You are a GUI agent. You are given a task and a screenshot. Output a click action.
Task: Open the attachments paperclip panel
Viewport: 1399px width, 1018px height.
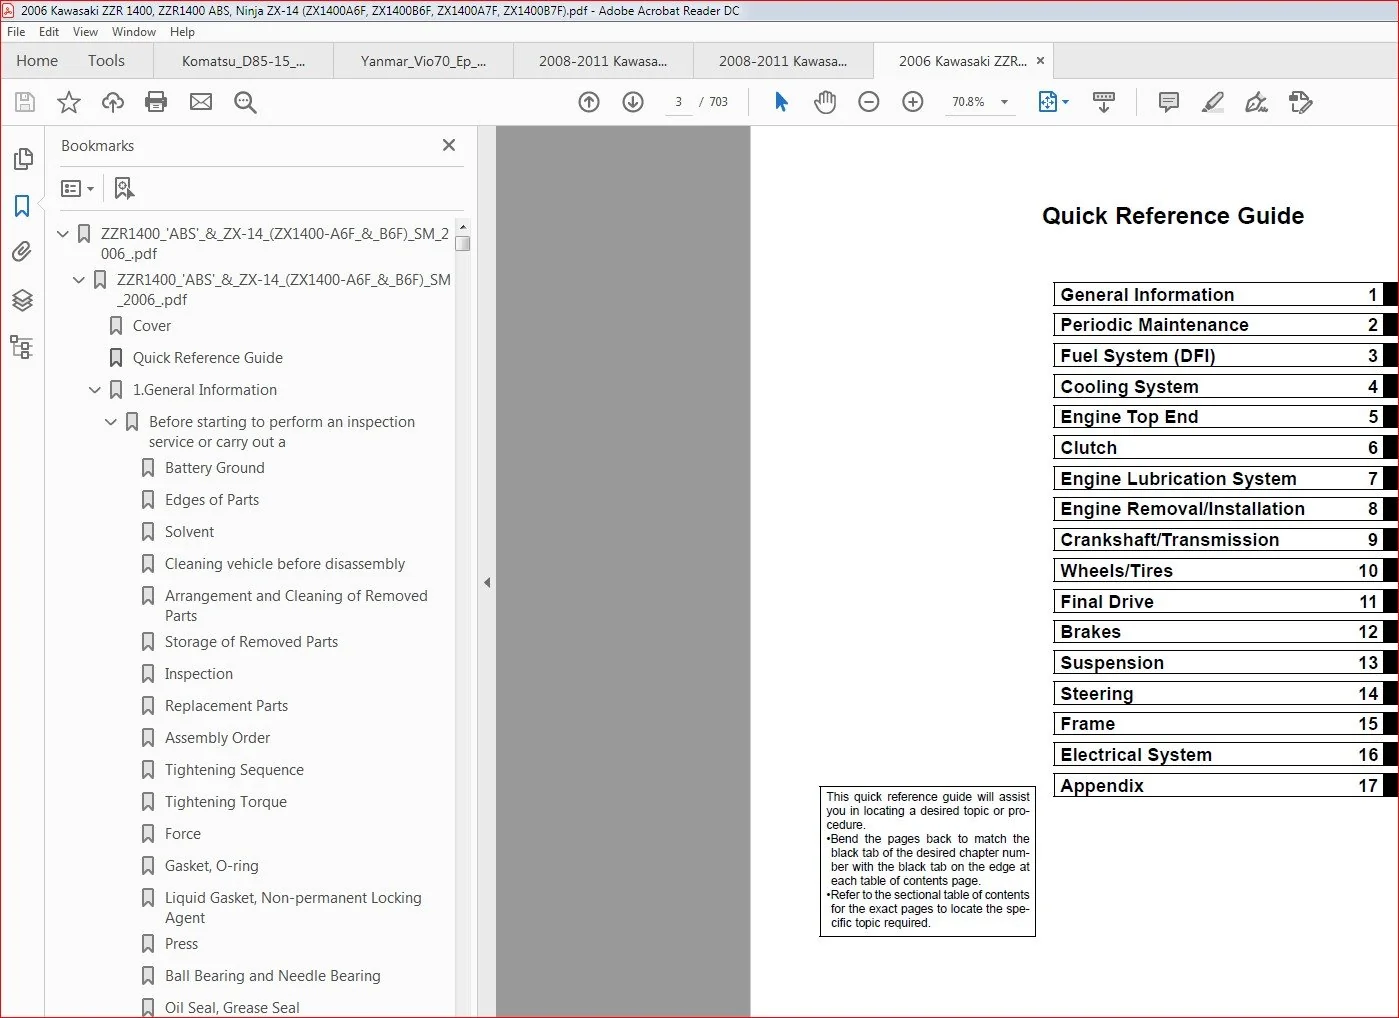click(22, 252)
